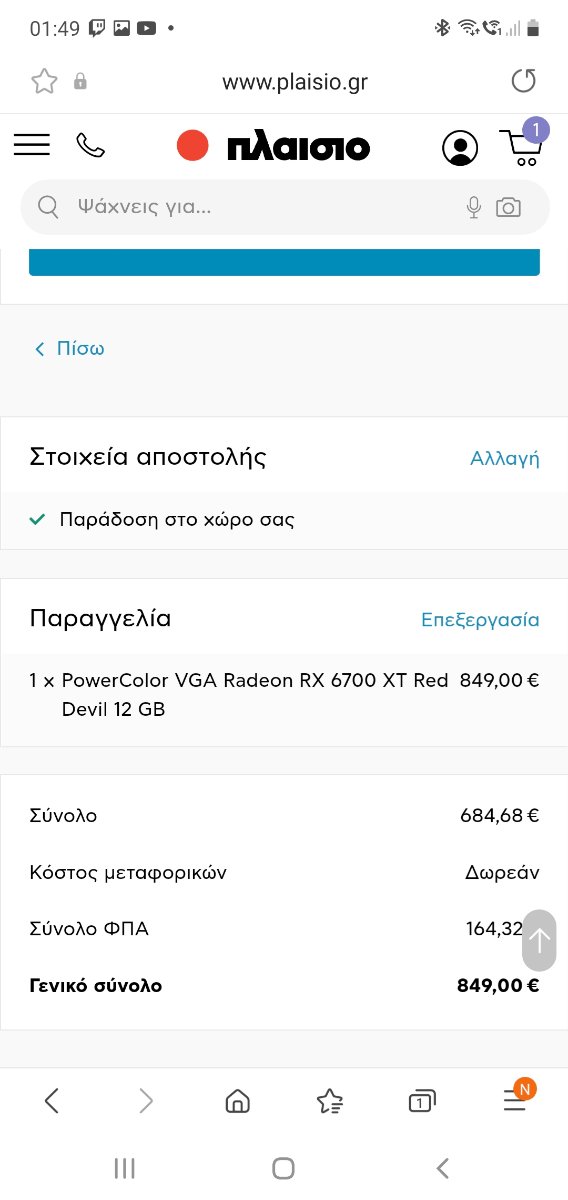Tap the πλαίσιο logo
This screenshot has width=568, height=1200.
coord(273,147)
